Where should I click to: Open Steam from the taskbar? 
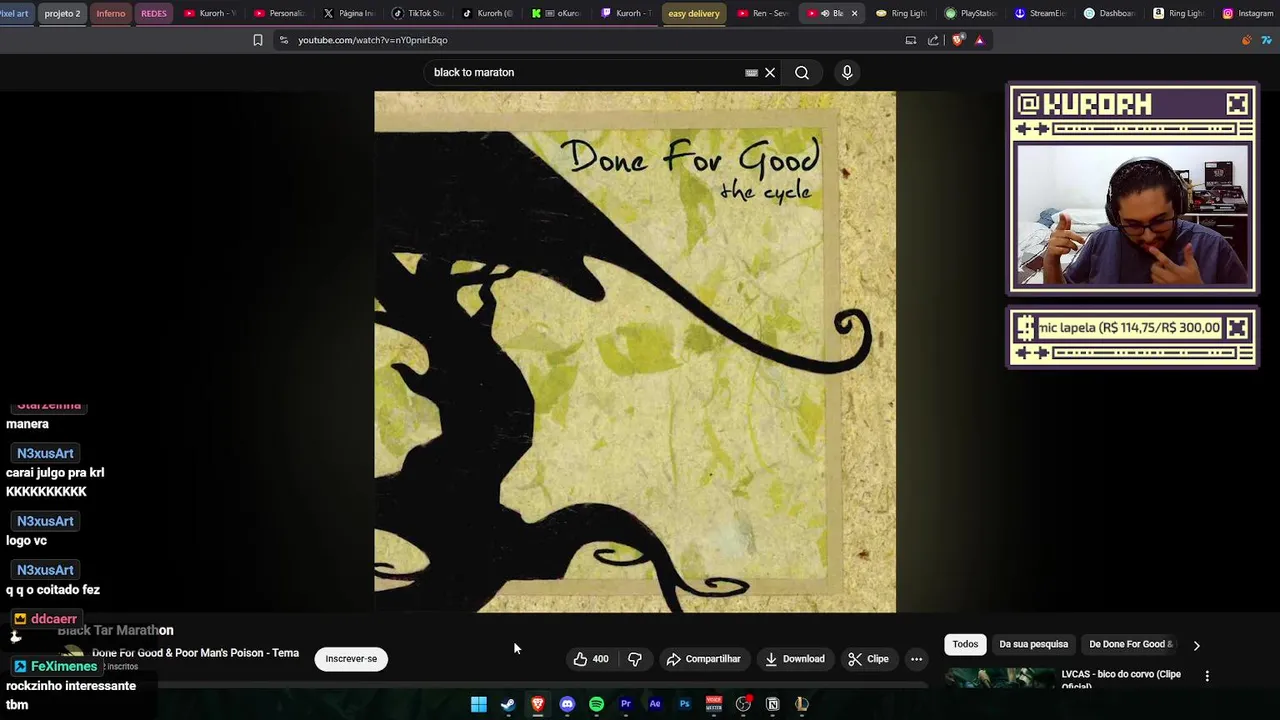(508, 704)
